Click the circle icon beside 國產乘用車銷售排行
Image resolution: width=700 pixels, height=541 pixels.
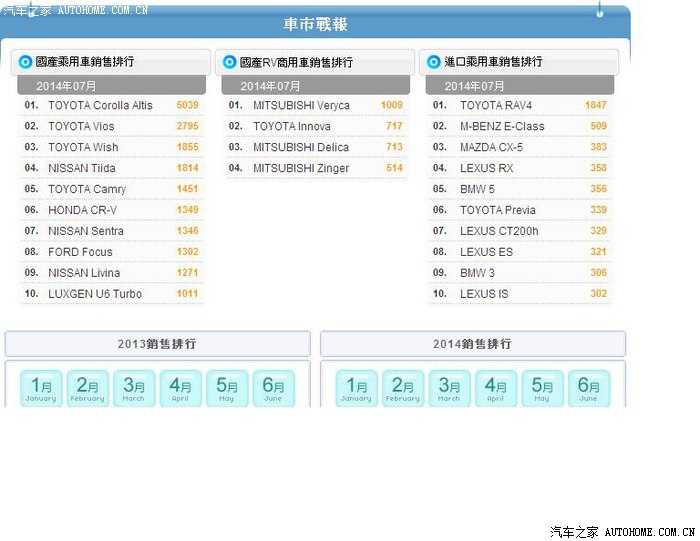25,62
